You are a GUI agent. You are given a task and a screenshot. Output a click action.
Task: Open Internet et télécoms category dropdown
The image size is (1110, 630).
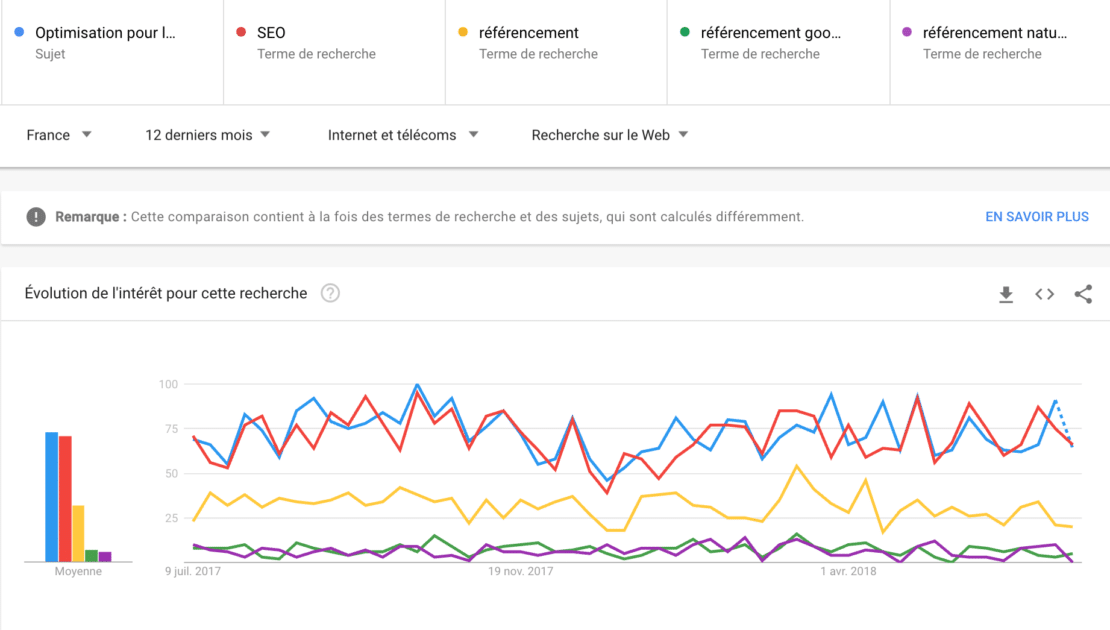pos(402,135)
